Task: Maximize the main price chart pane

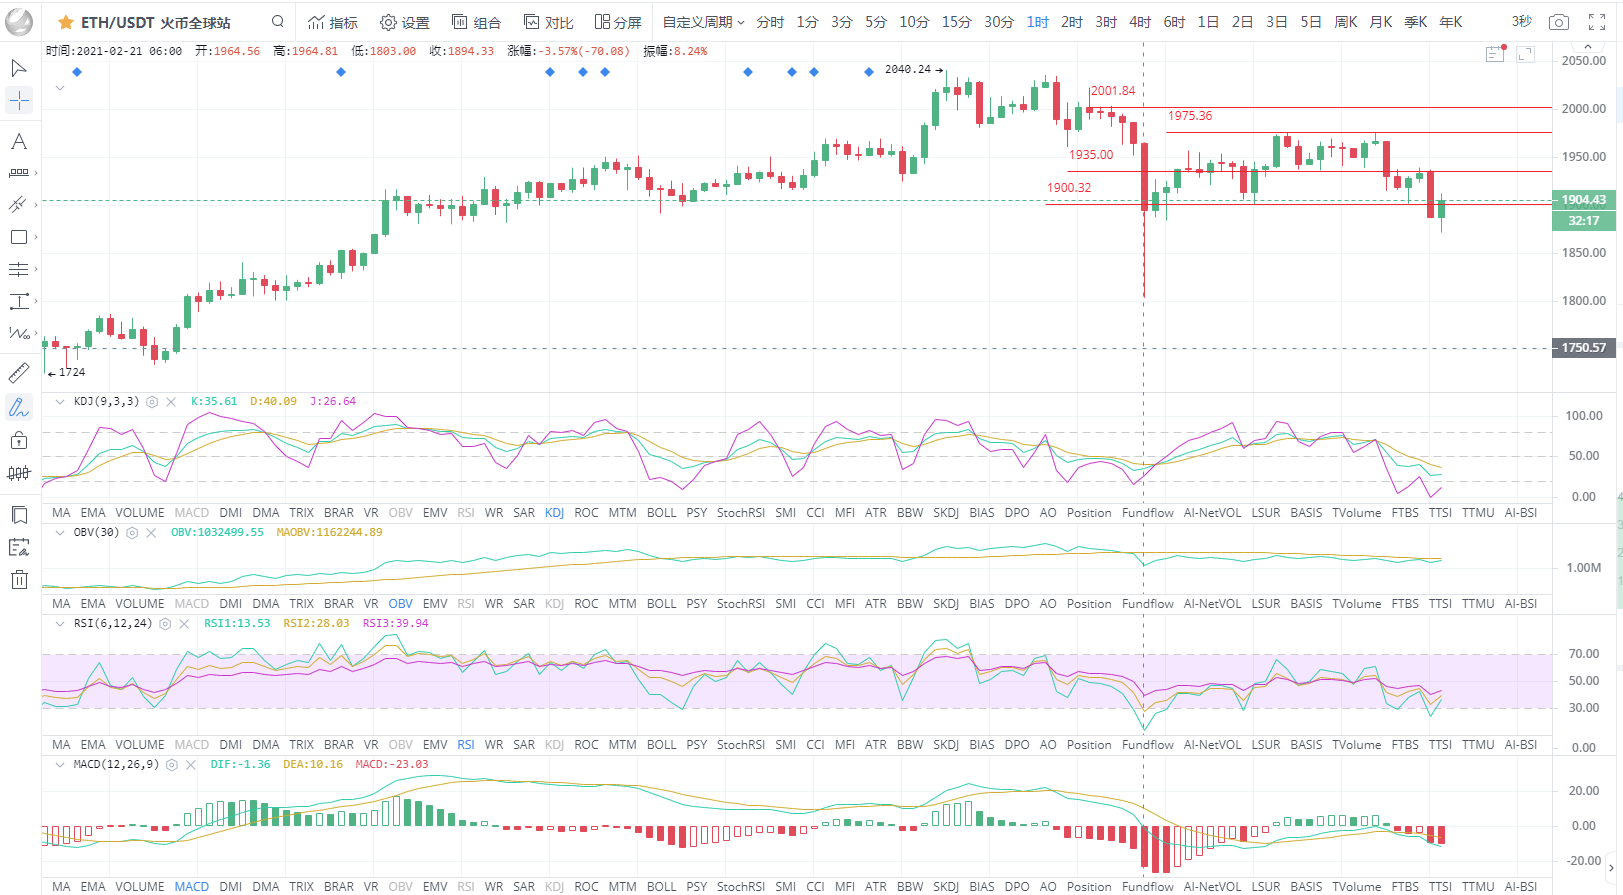Action: coord(1526,54)
